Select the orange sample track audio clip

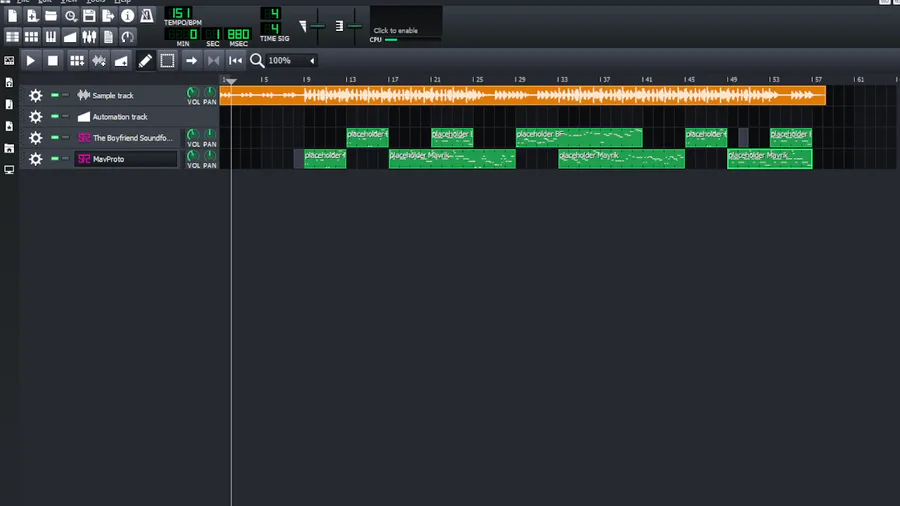[x=523, y=95]
